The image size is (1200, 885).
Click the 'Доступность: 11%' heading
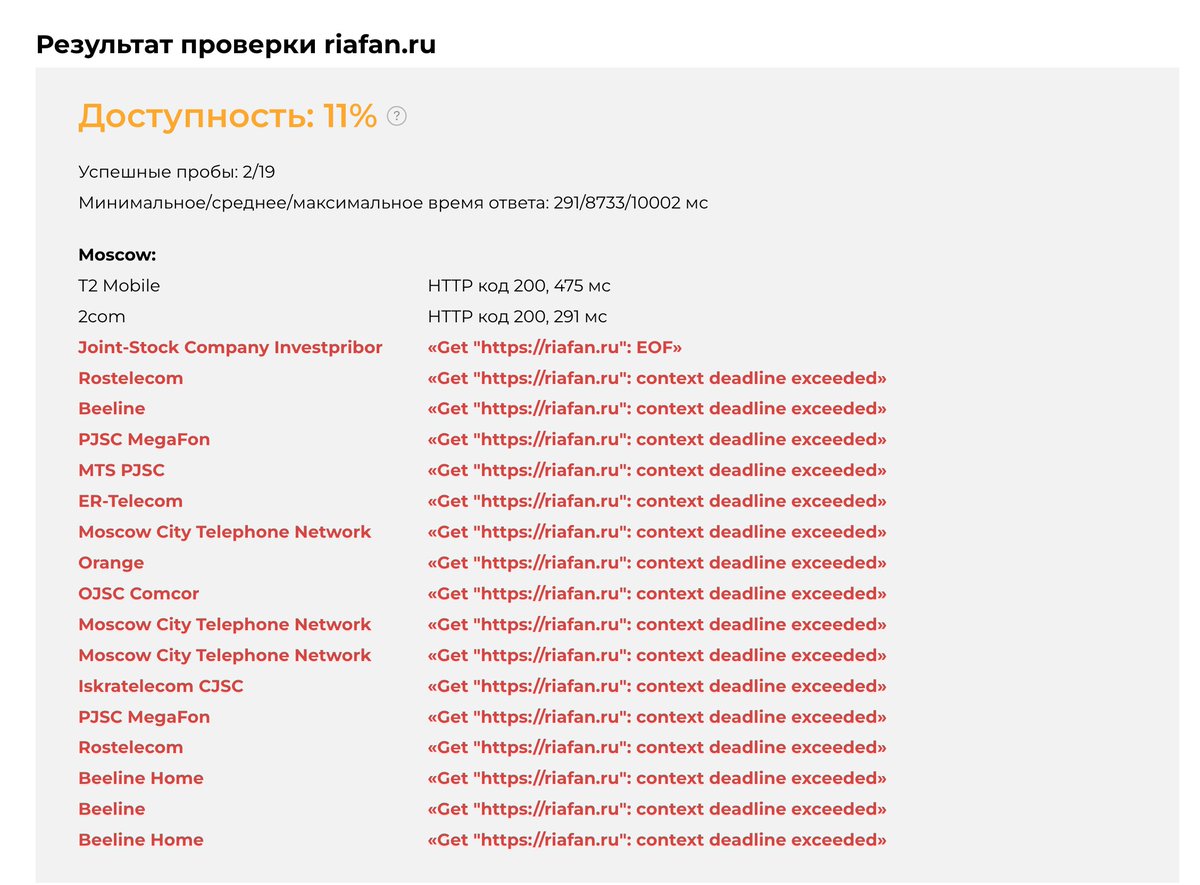(x=228, y=116)
